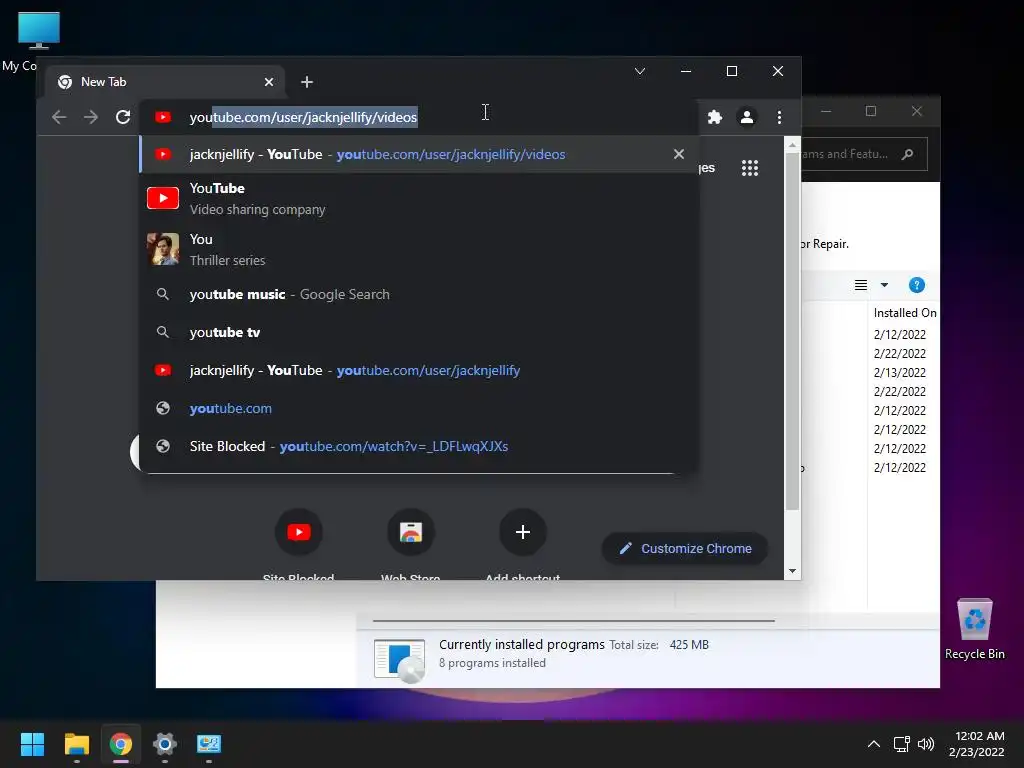Open volume tray icon

925,744
